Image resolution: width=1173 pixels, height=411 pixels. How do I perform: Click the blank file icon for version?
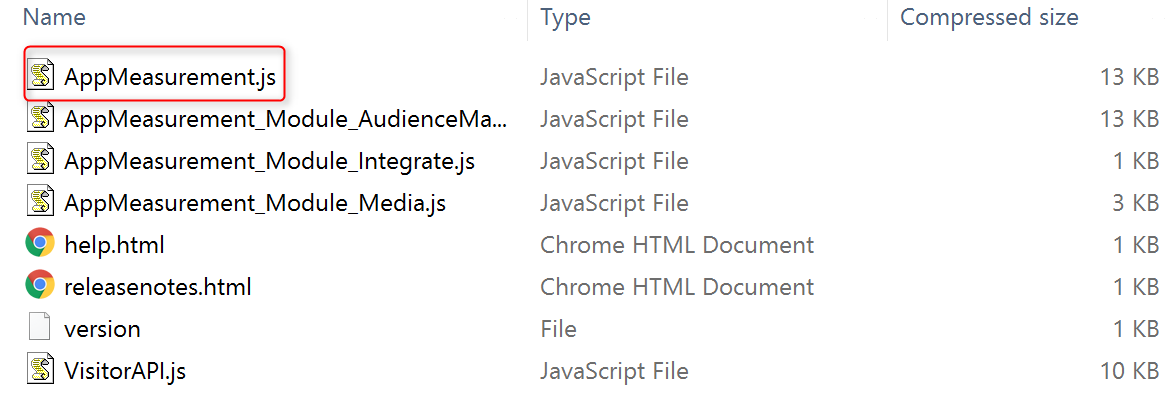pos(40,328)
